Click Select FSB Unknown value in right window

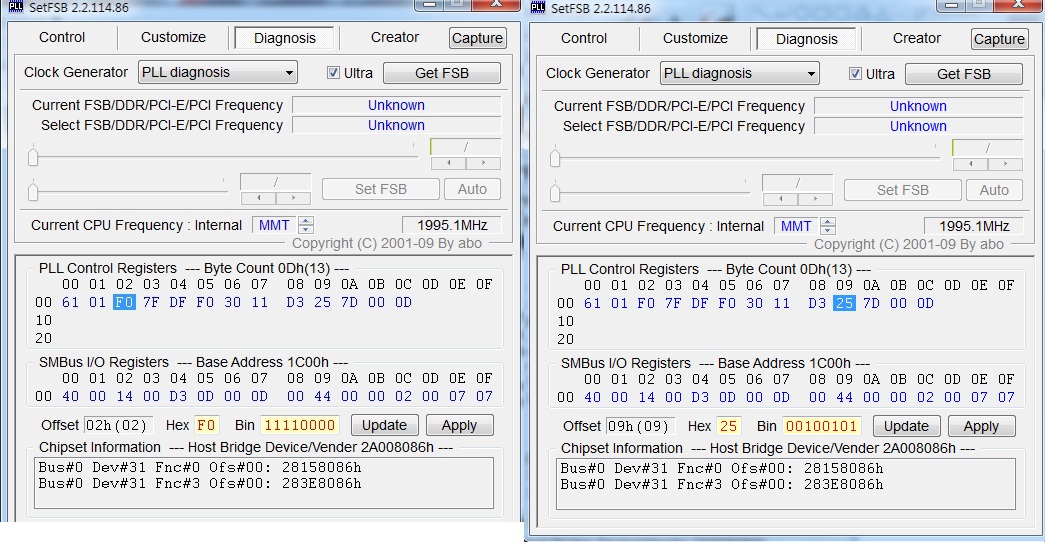point(918,126)
